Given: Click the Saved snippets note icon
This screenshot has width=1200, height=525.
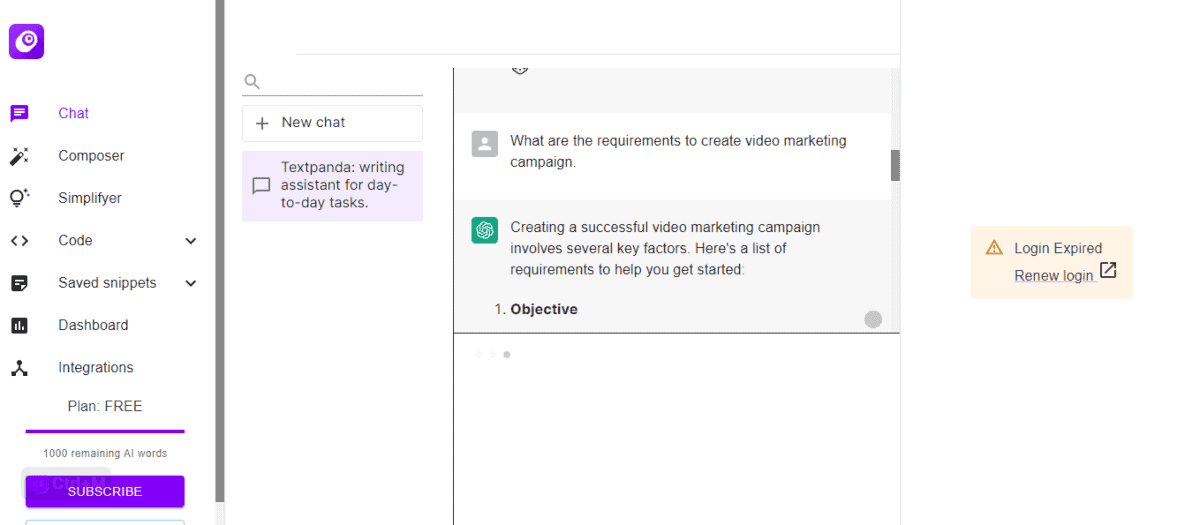Looking at the screenshot, I should coord(19,283).
